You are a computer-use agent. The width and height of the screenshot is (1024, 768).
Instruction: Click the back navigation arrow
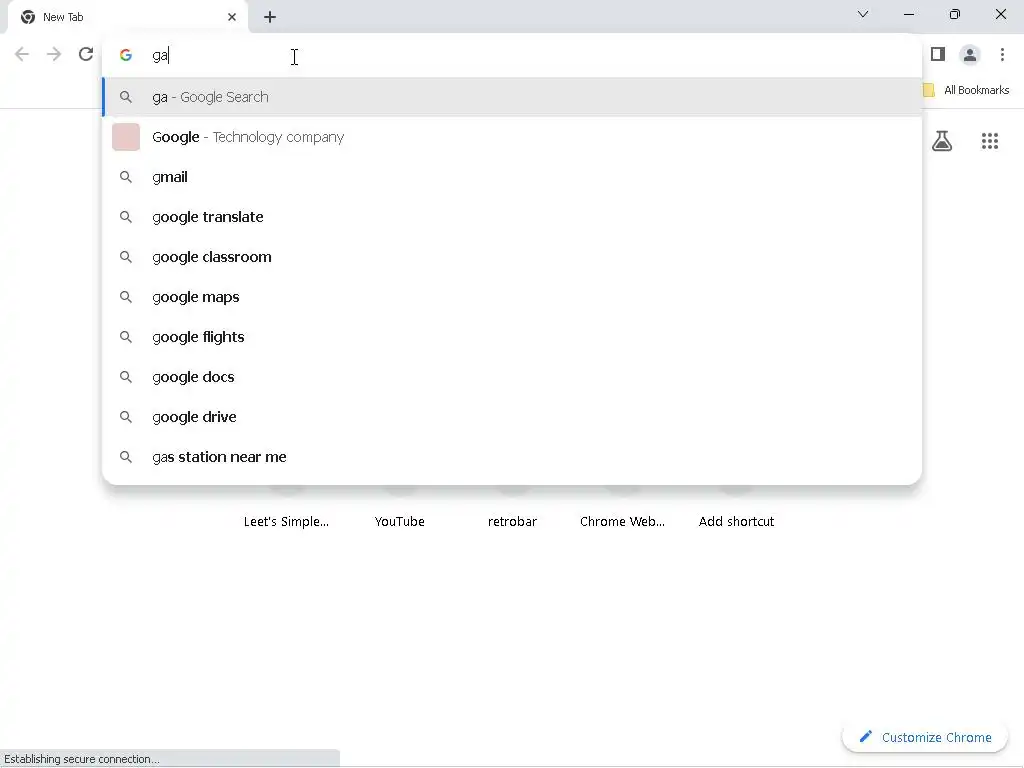click(x=22, y=54)
